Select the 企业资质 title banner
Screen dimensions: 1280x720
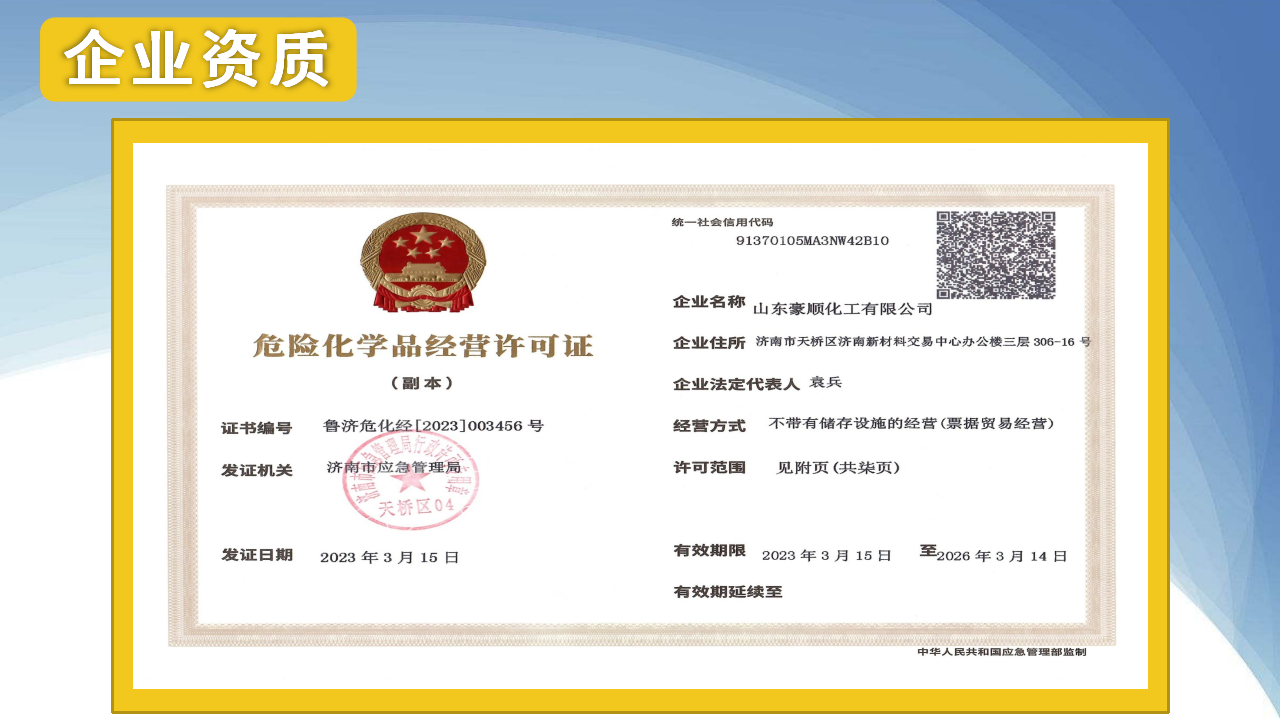pos(198,59)
